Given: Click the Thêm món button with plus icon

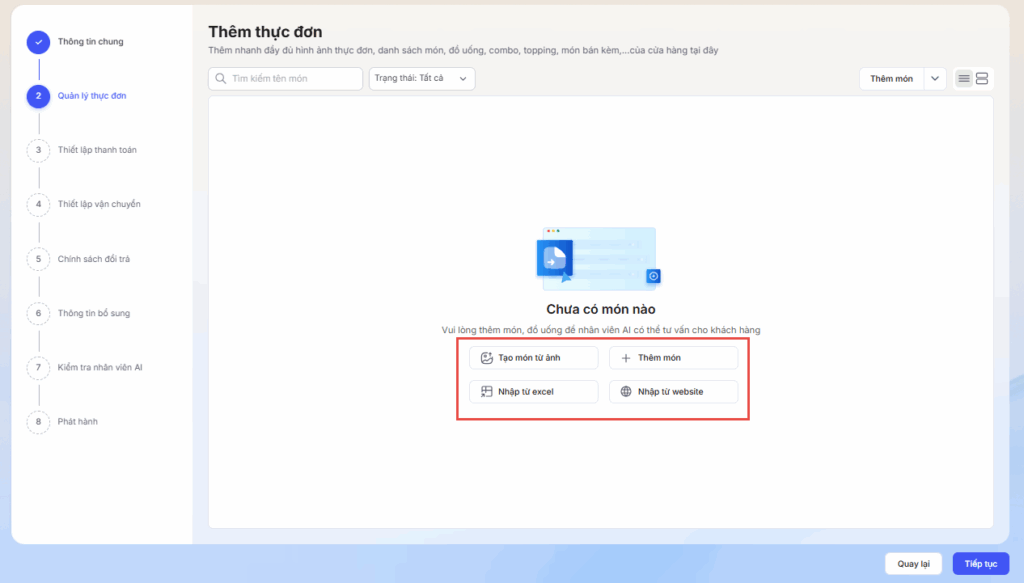Looking at the screenshot, I should tap(673, 358).
